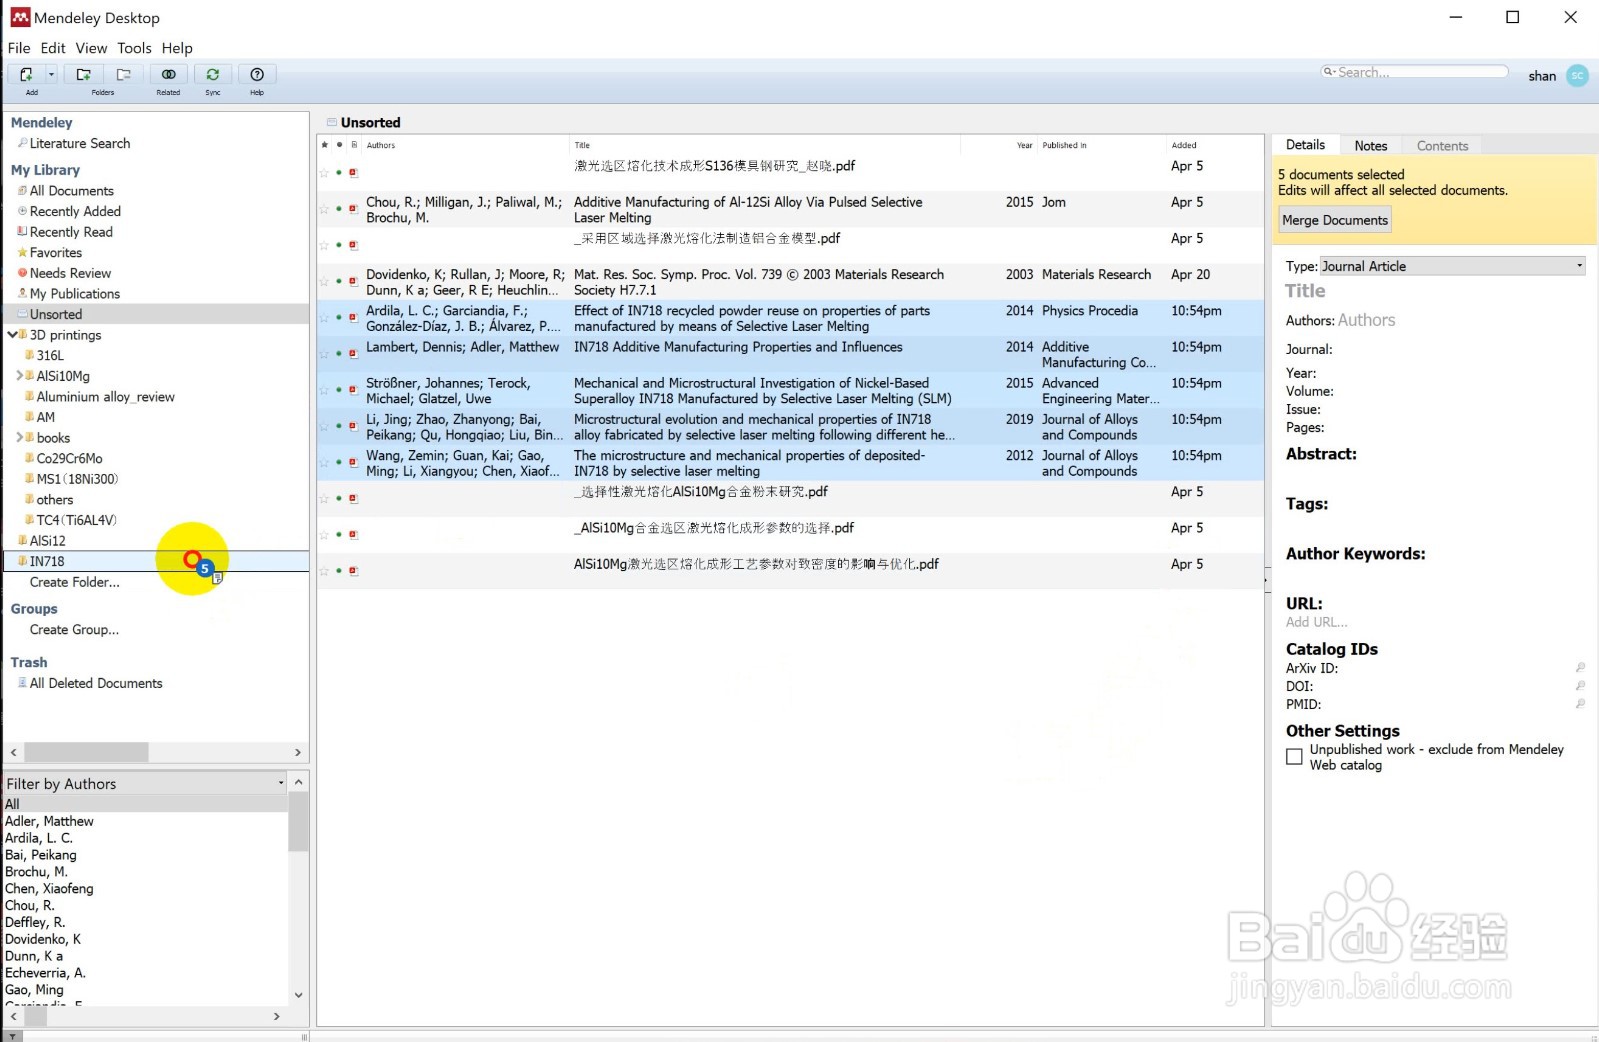This screenshot has width=1599, height=1042.
Task: Collapse the 3D printings folder
Action: [x=12, y=335]
